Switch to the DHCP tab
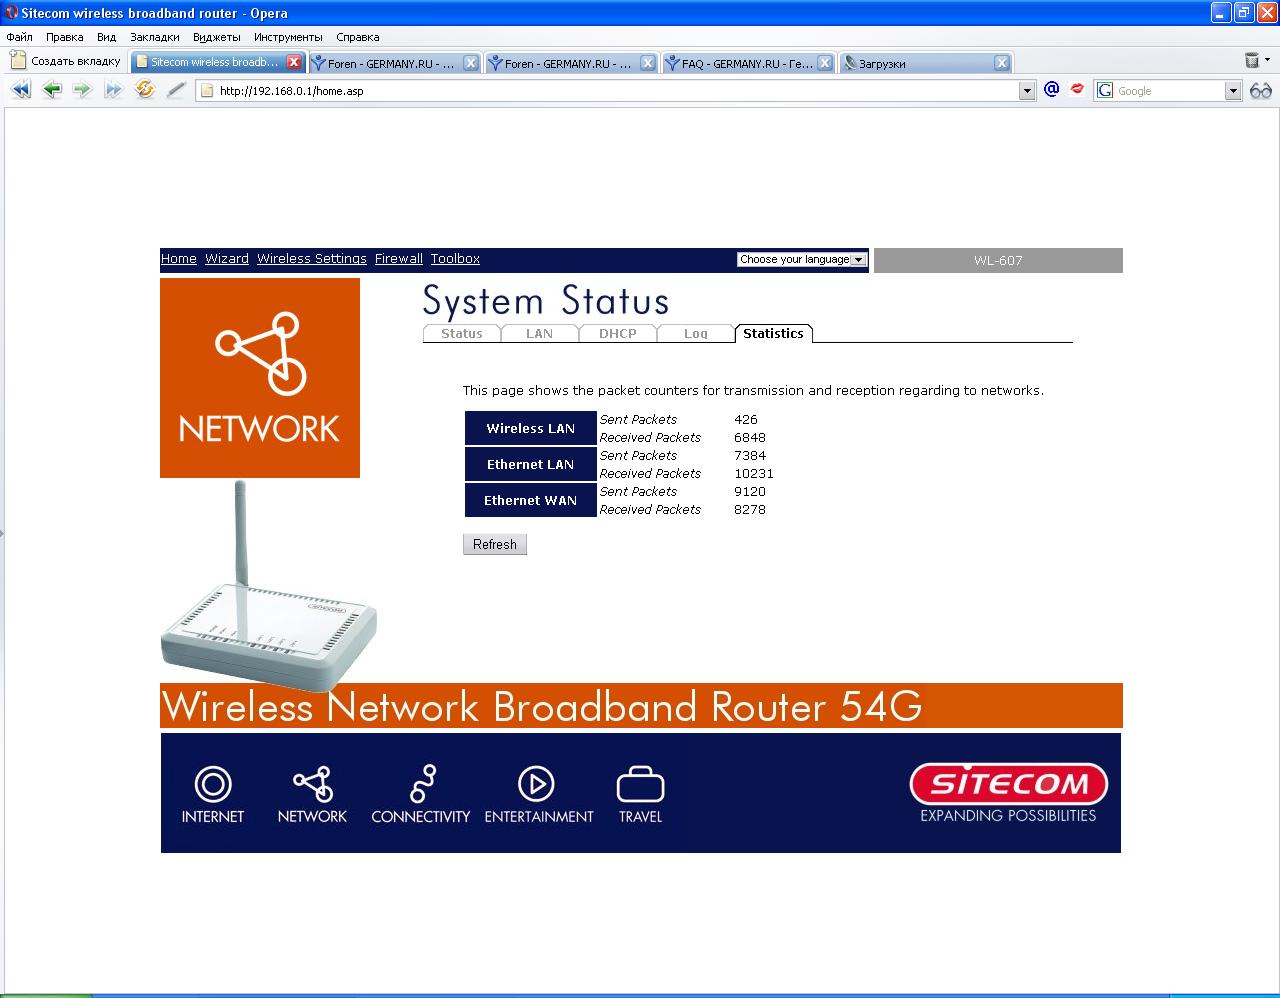The height and width of the screenshot is (998, 1280). pos(618,333)
